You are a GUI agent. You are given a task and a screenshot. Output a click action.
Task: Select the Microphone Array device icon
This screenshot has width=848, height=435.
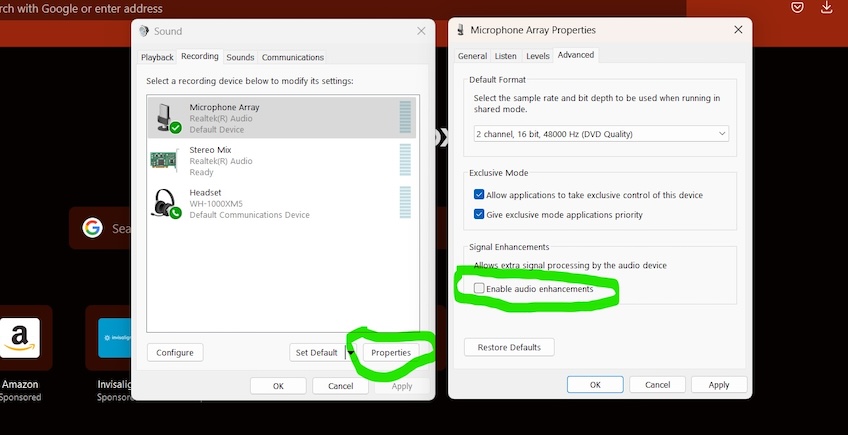click(168, 118)
